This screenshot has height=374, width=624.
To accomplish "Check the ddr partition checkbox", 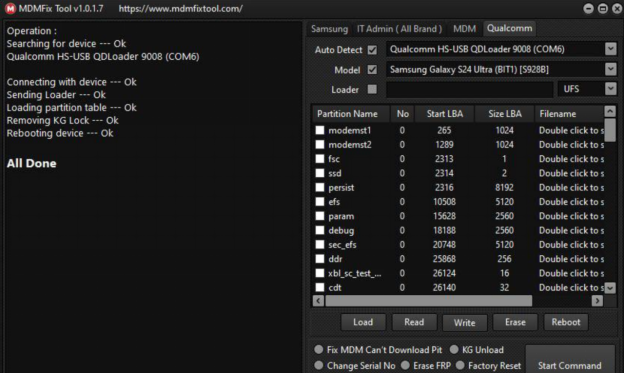I will 320,259.
